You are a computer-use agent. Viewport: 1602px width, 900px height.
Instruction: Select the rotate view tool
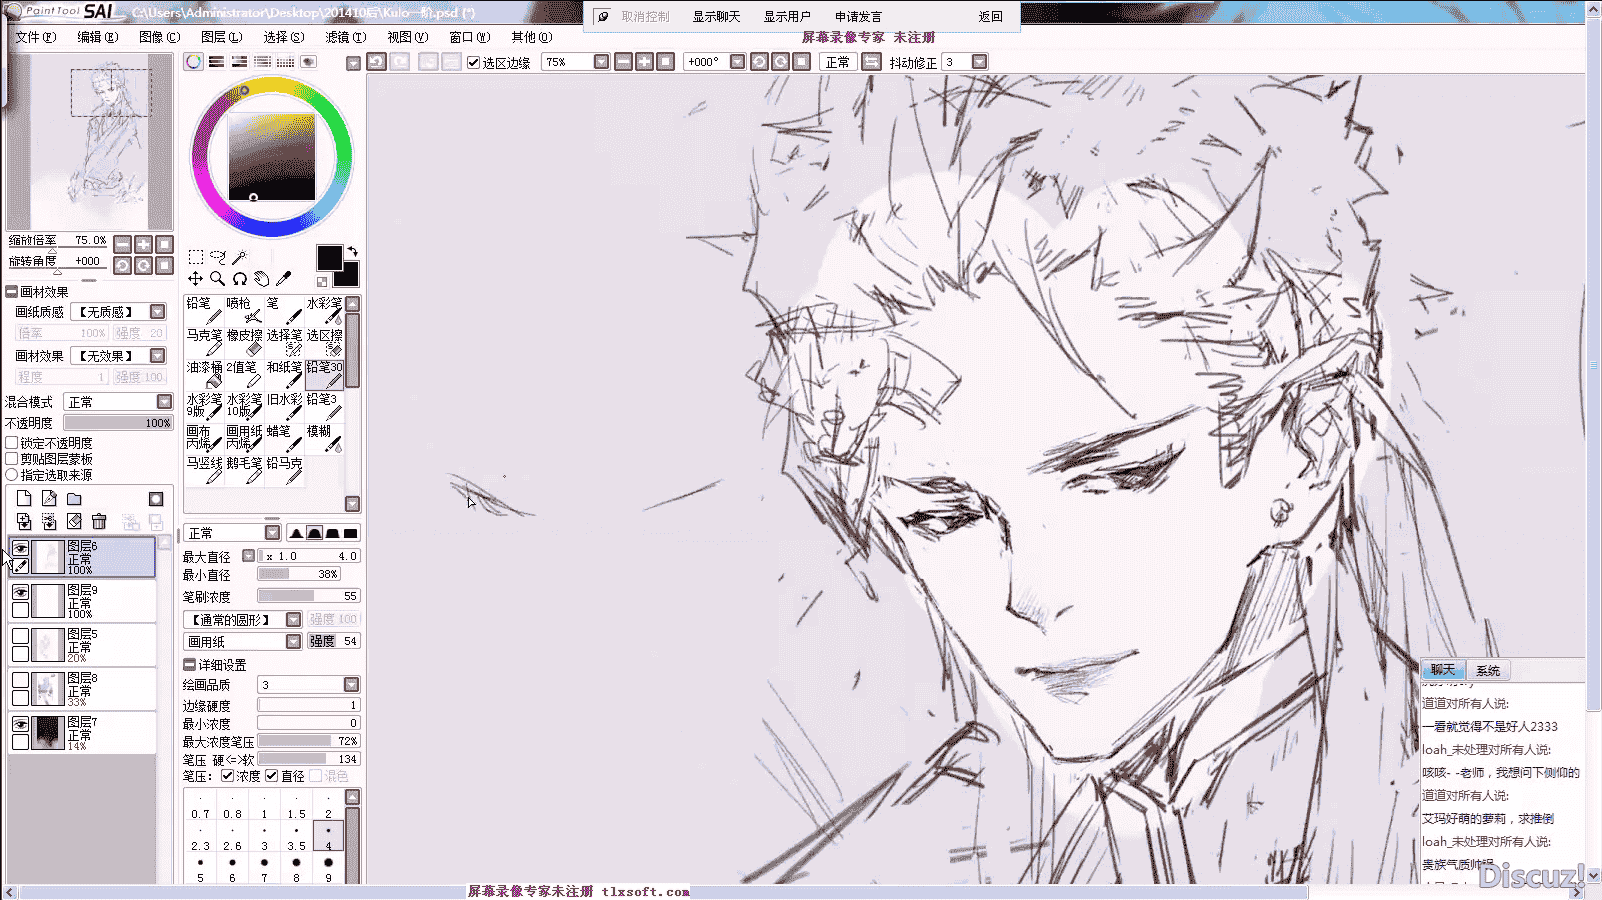pos(240,278)
